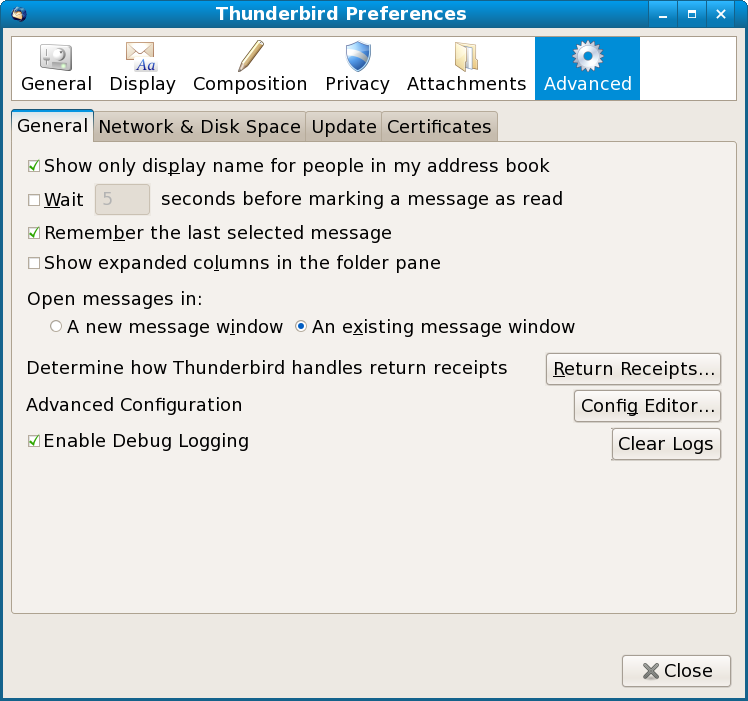Image resolution: width=748 pixels, height=701 pixels.
Task: Click 'Open messages in:' label
Action: (x=114, y=299)
